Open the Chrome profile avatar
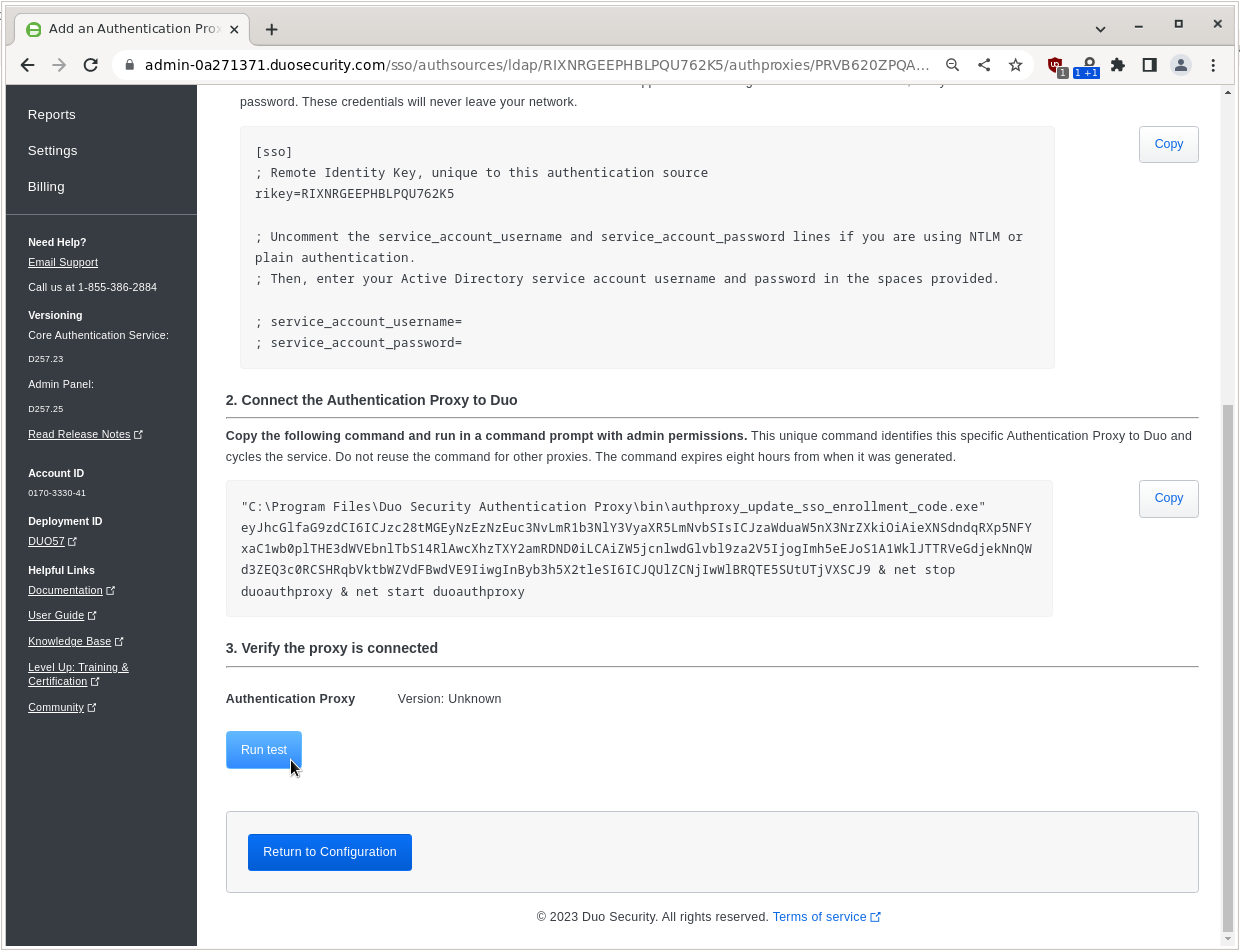Viewport: 1240px width, 950px height. (x=1181, y=65)
